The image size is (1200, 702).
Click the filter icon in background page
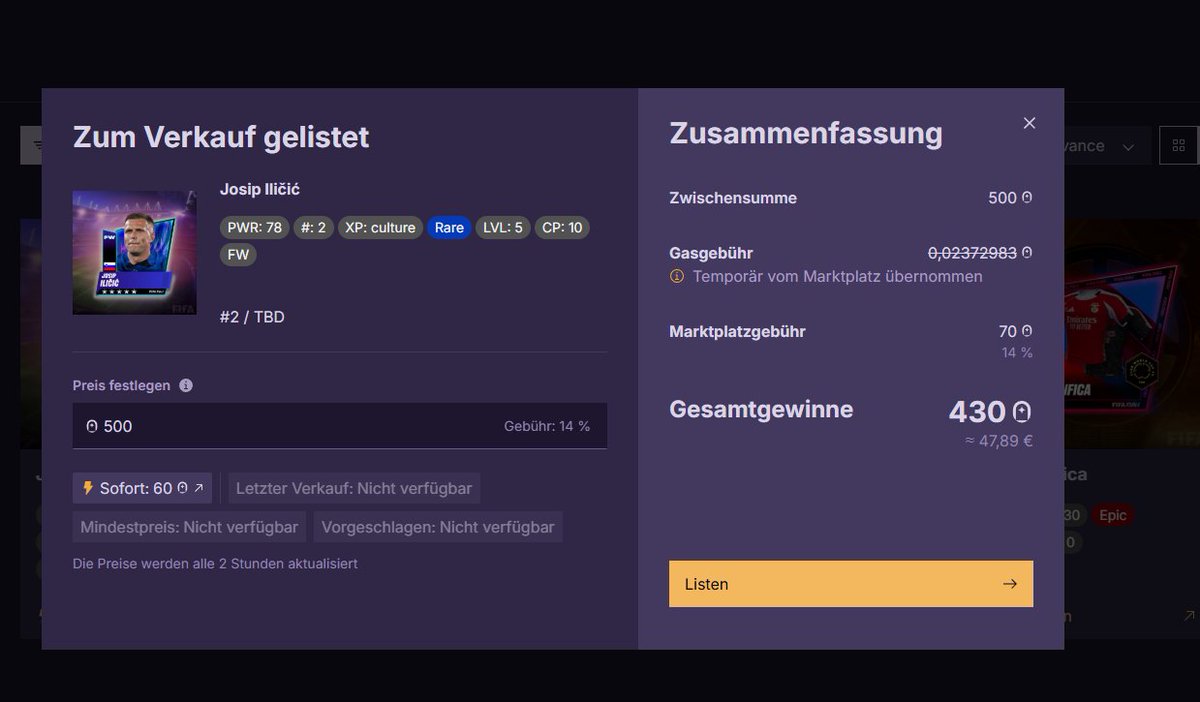point(37,146)
